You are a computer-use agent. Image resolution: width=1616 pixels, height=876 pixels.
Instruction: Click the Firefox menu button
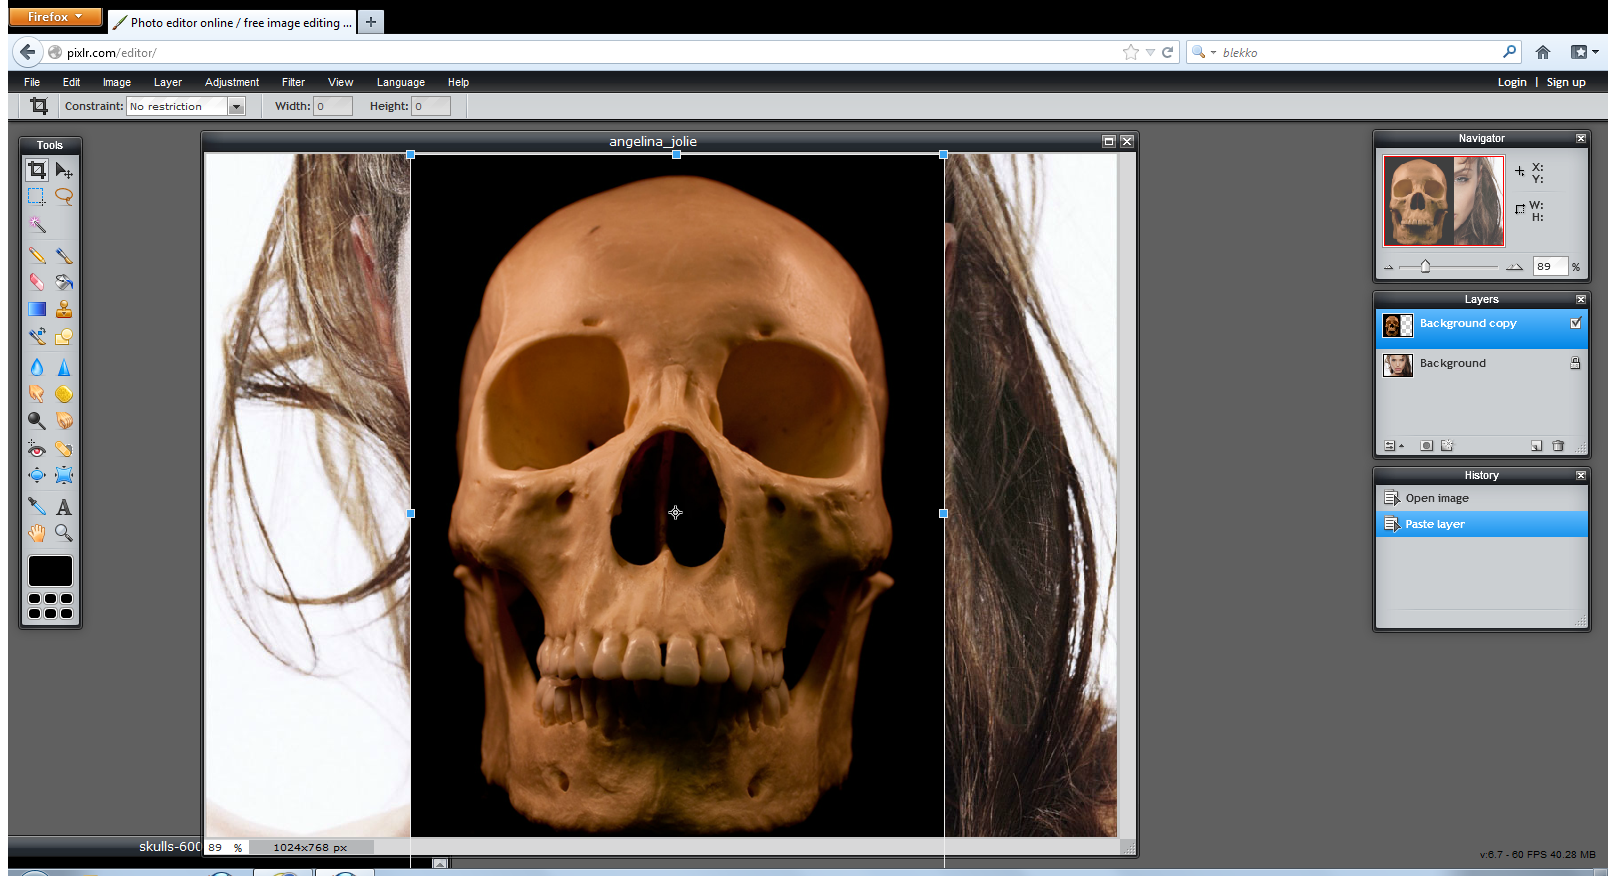[x=55, y=17]
